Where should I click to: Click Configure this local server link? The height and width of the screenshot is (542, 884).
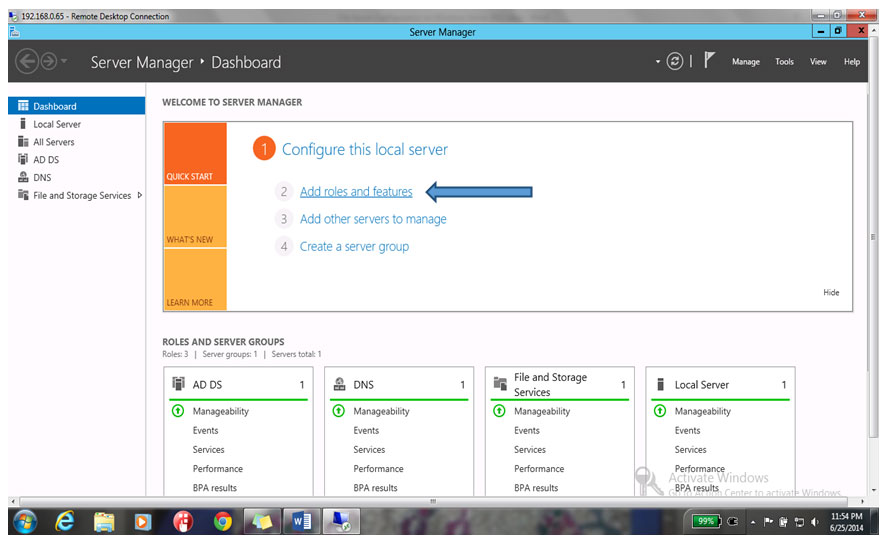(x=365, y=149)
